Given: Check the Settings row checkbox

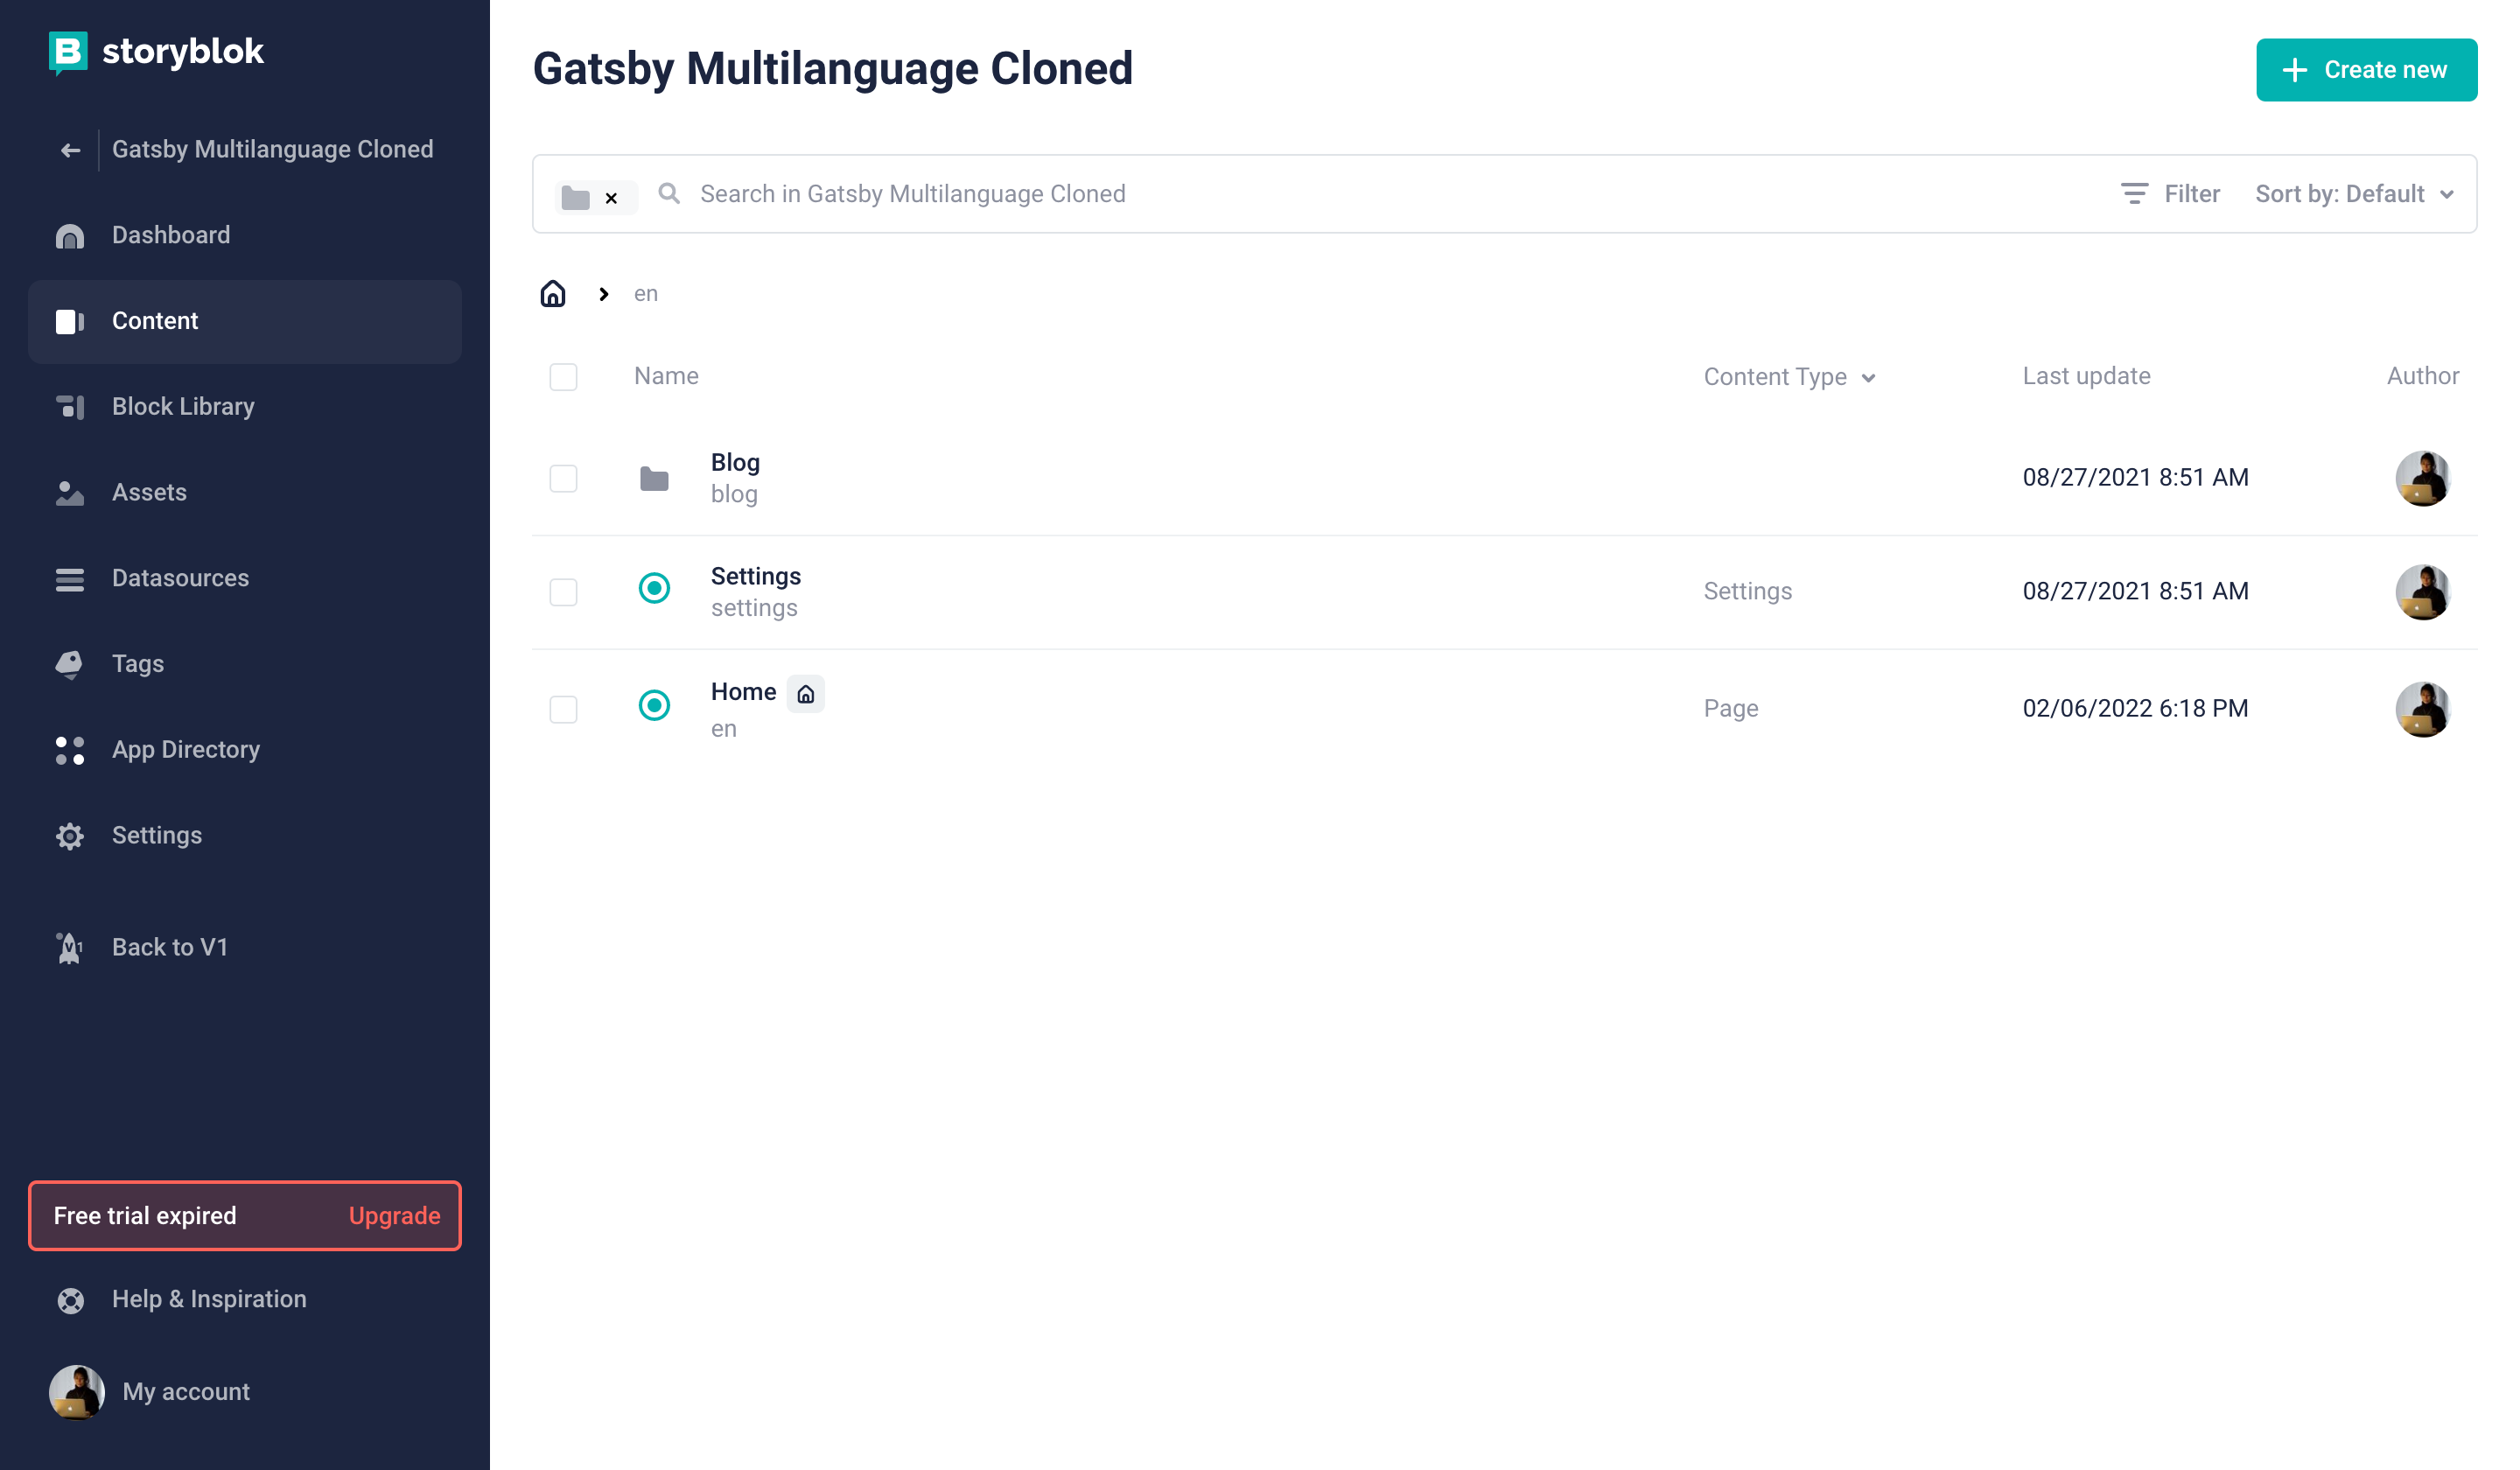Looking at the screenshot, I should coord(564,592).
